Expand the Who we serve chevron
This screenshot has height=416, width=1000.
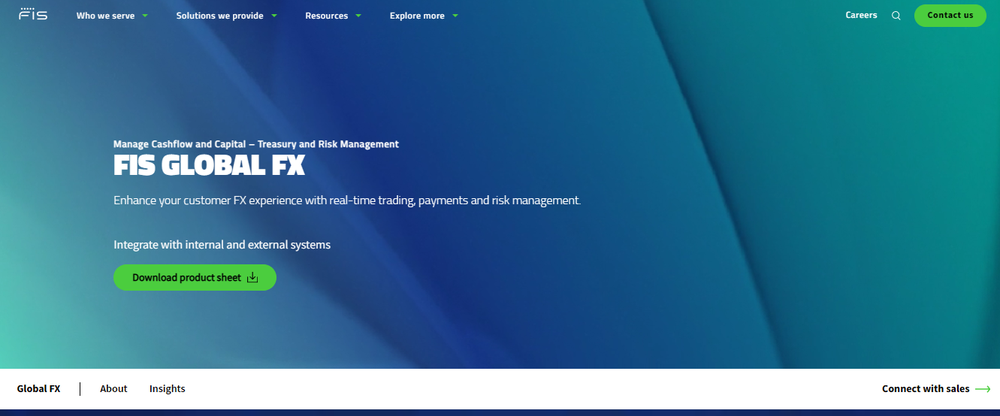[145, 16]
